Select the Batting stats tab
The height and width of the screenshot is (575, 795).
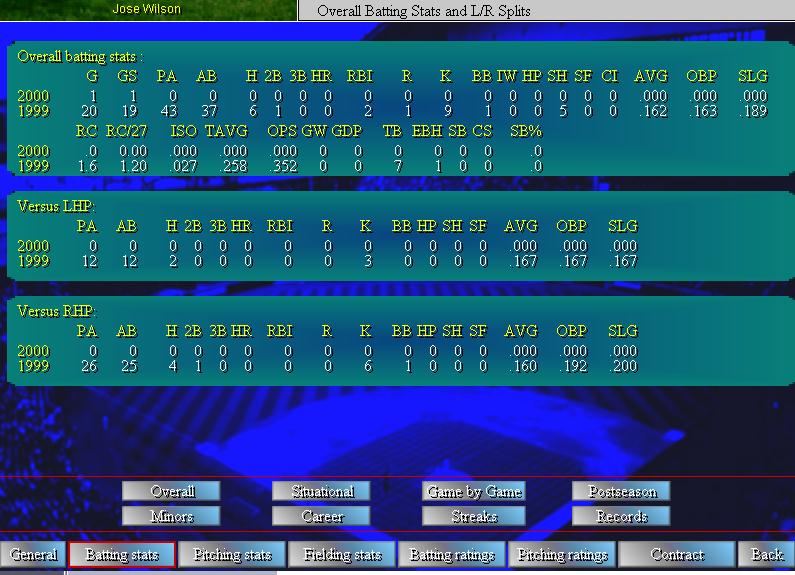click(122, 554)
